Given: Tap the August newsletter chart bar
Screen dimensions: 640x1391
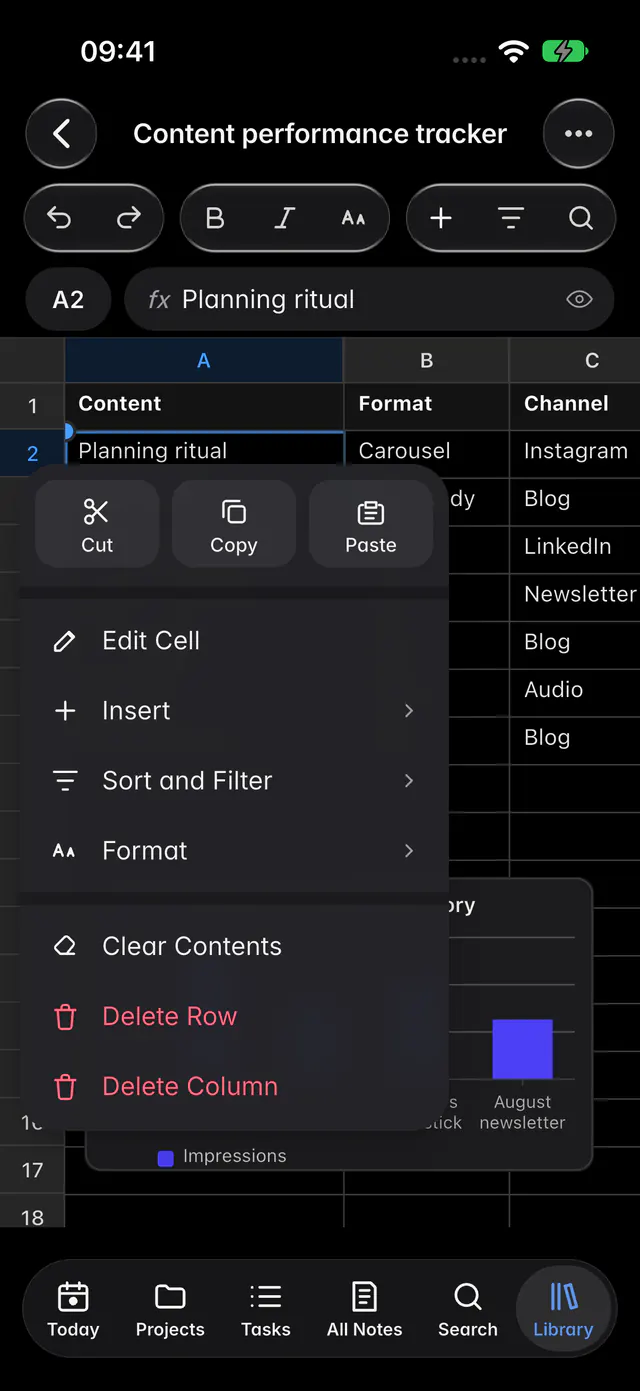Looking at the screenshot, I should coord(522,1049).
